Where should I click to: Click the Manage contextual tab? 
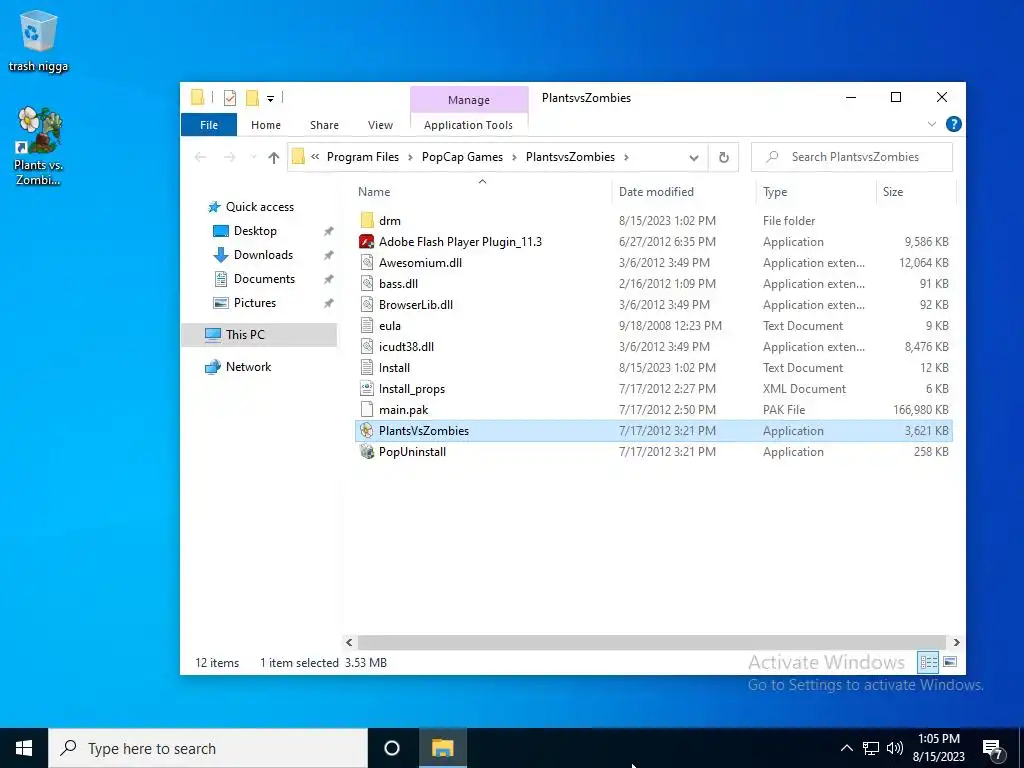pos(469,99)
